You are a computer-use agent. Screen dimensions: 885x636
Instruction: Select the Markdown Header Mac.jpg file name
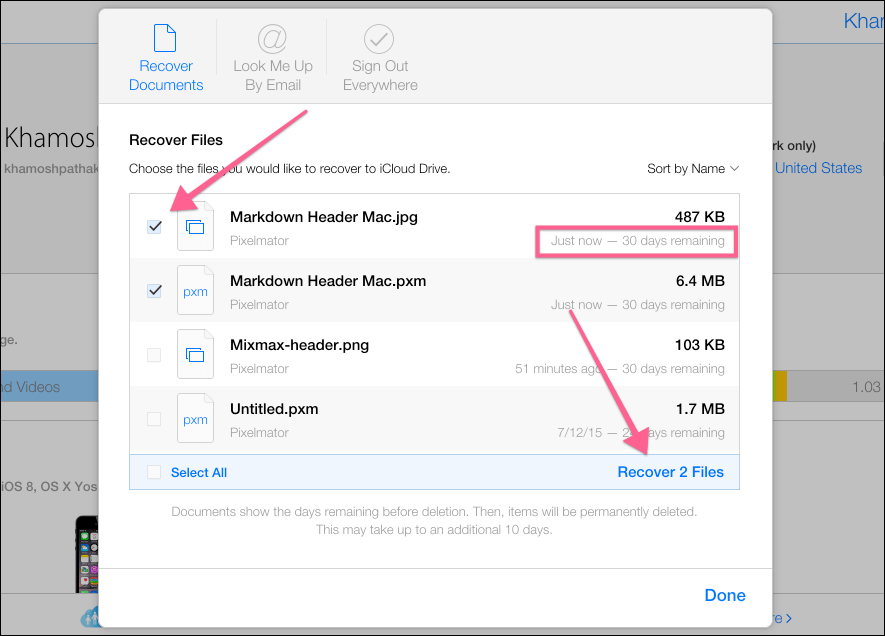tap(323, 217)
